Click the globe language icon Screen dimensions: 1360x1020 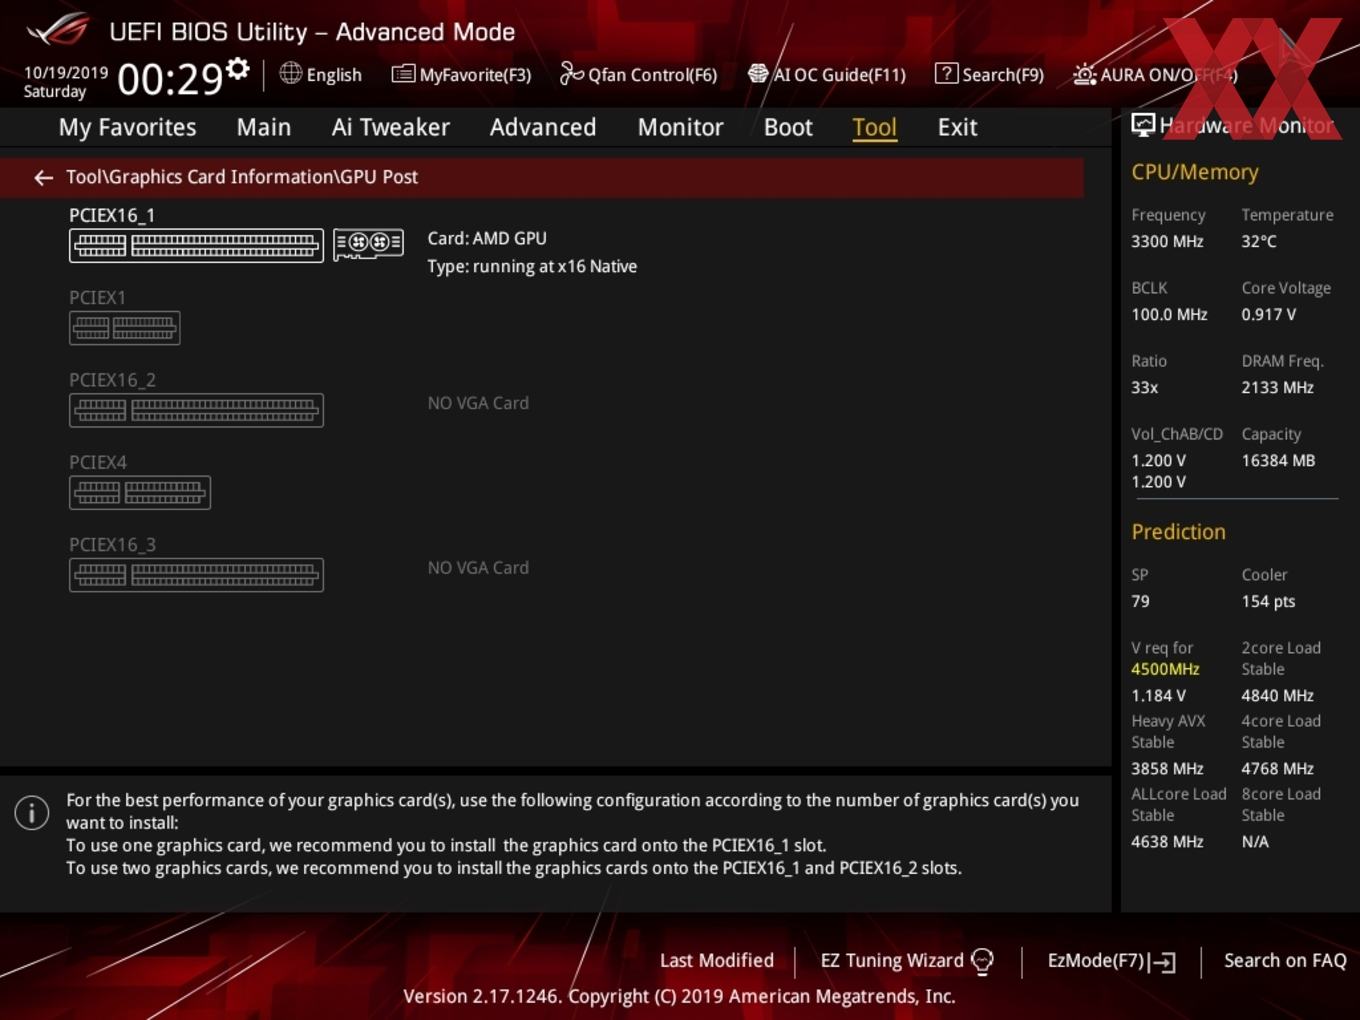point(291,73)
